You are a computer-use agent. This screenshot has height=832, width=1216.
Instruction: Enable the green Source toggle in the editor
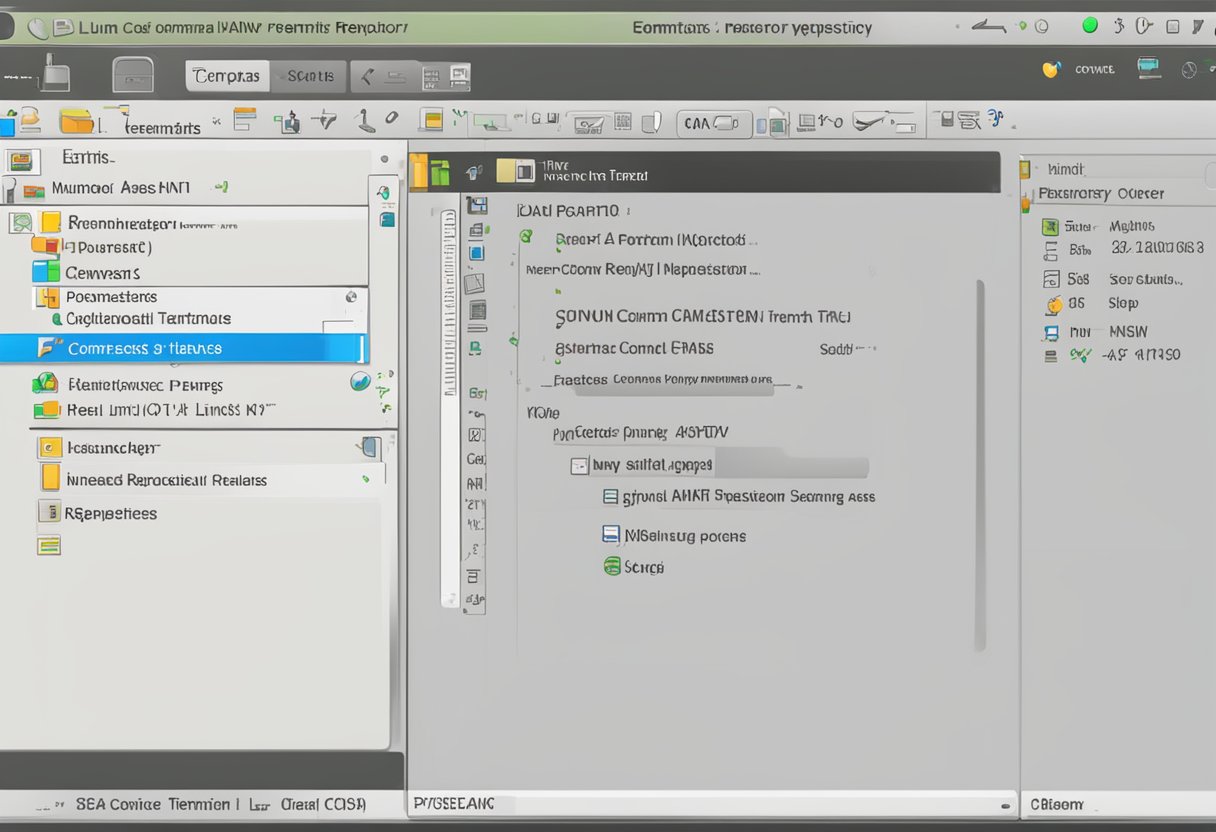tap(611, 567)
